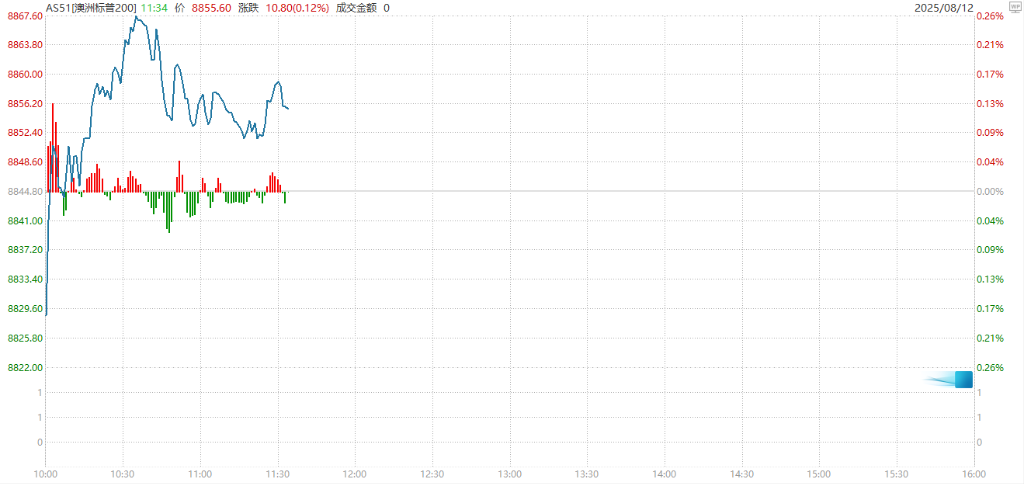Click the 16:00 closing time marker
1024x484 pixels.
[973, 473]
